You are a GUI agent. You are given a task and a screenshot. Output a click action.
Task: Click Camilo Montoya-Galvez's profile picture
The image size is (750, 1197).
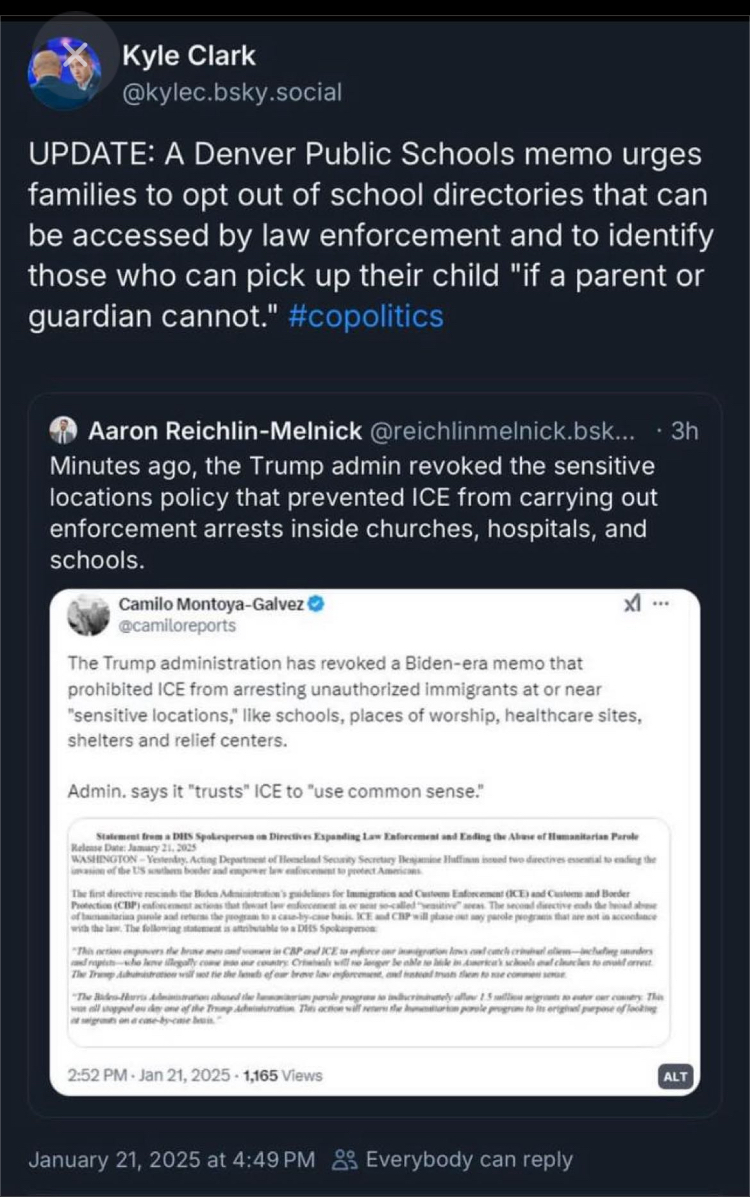[89, 615]
